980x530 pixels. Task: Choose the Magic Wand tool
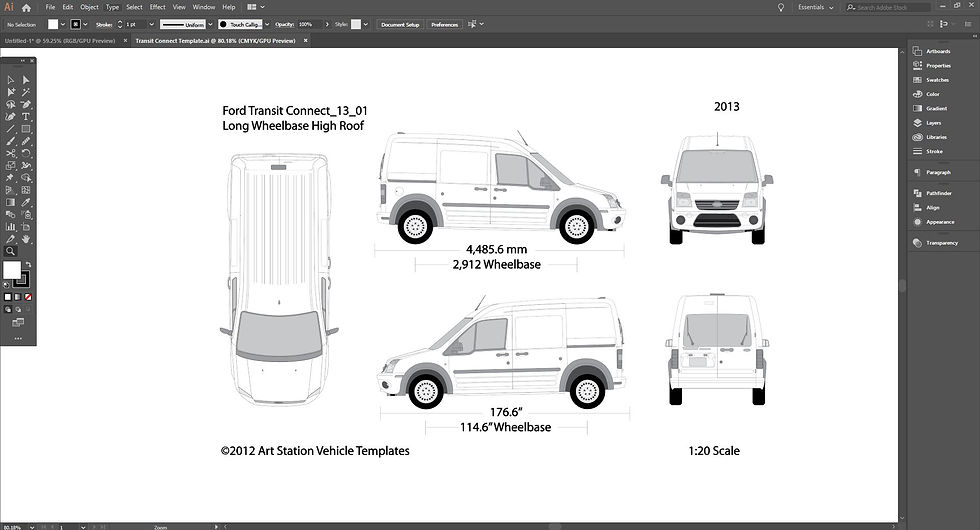(26, 92)
